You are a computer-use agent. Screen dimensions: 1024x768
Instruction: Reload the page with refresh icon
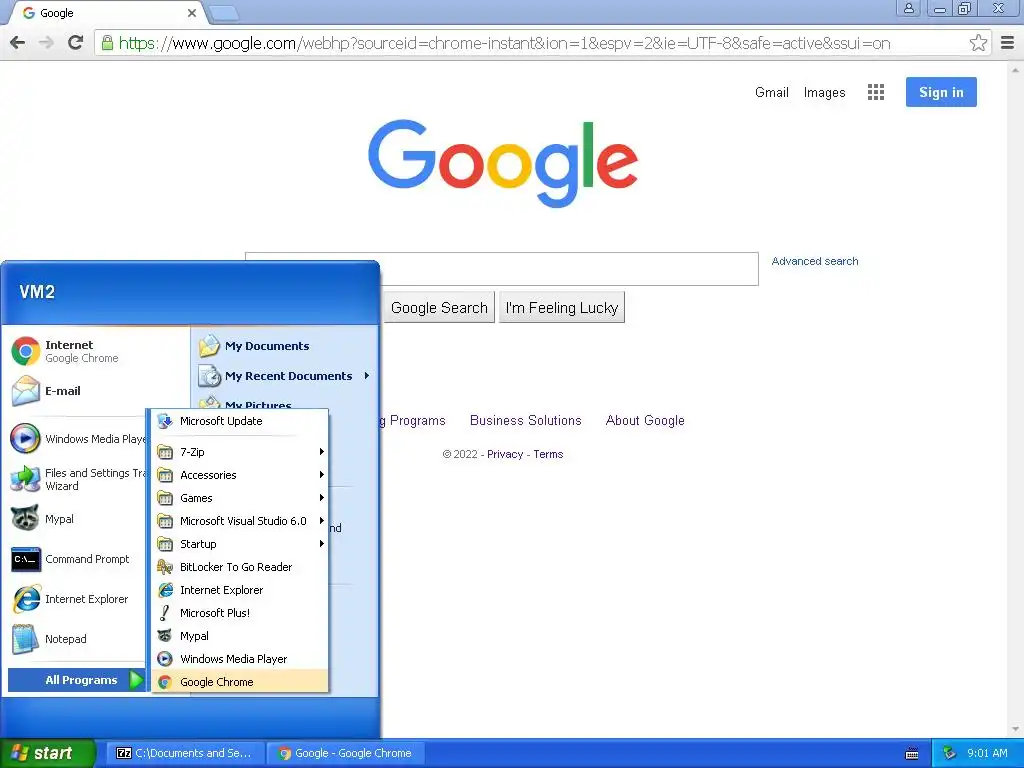(x=76, y=43)
